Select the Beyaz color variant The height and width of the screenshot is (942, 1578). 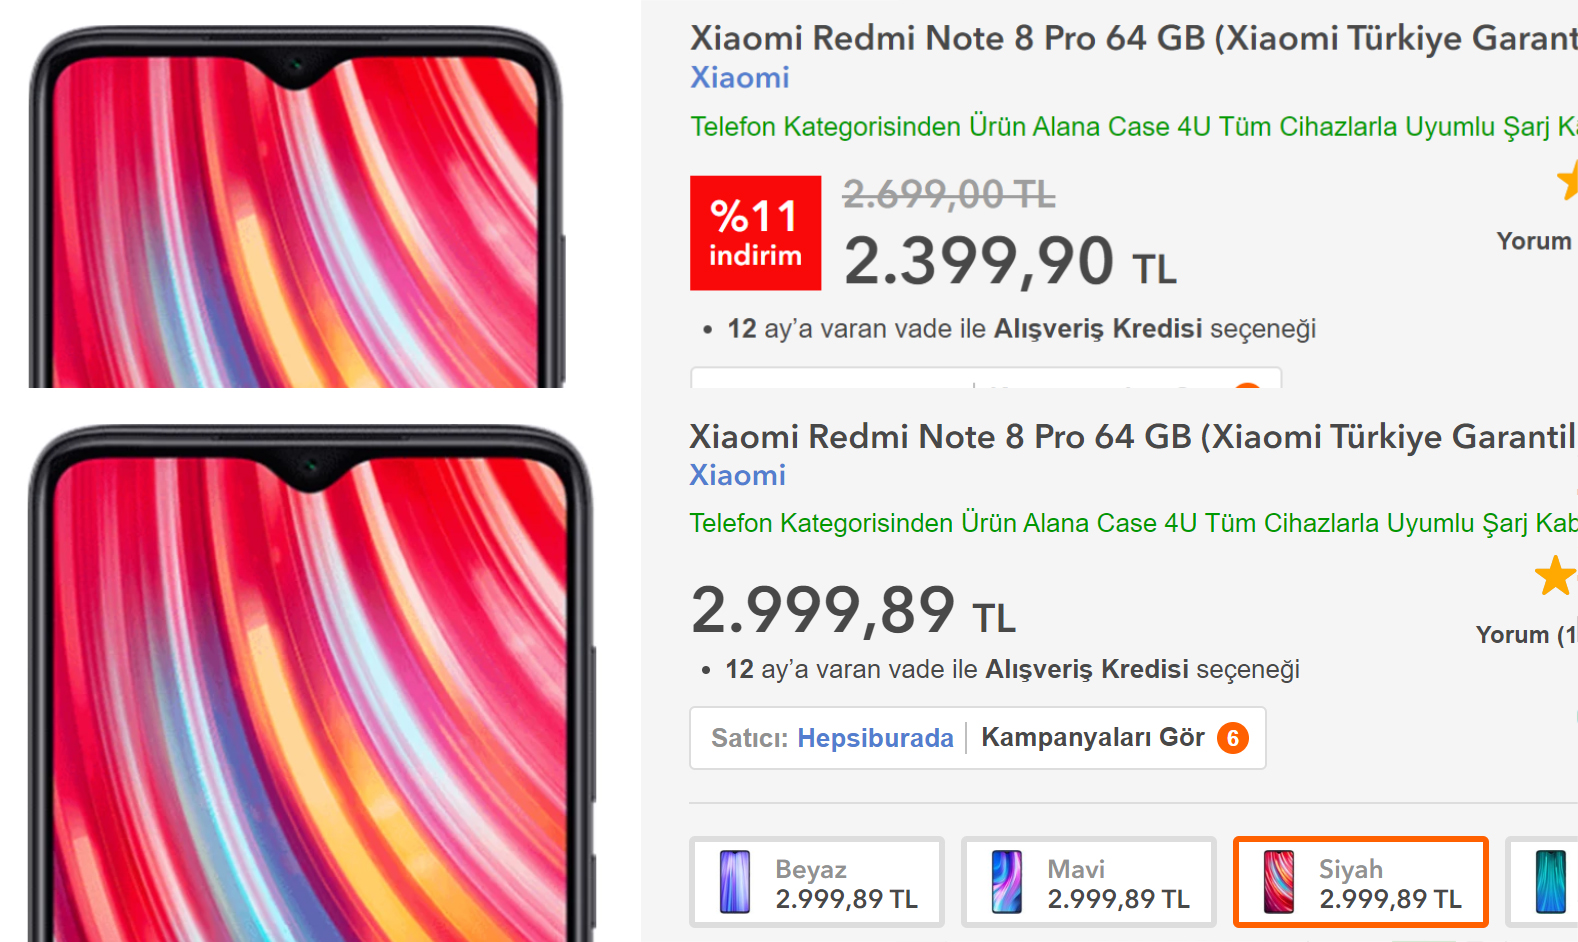coord(817,882)
